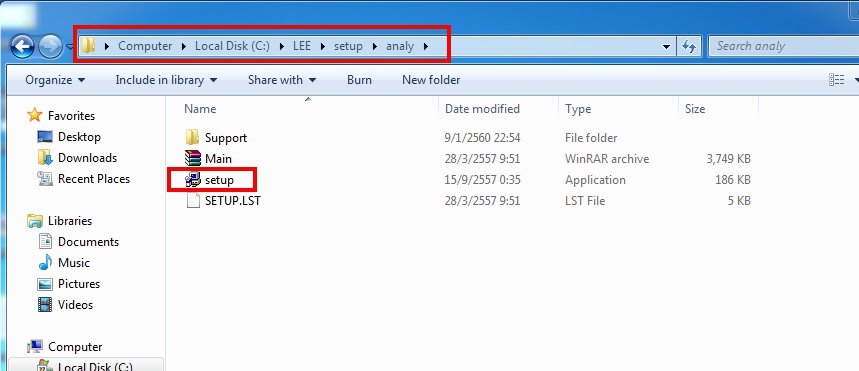Open the recent pages dropdown beside Forward
859x371 pixels.
click(x=69, y=47)
